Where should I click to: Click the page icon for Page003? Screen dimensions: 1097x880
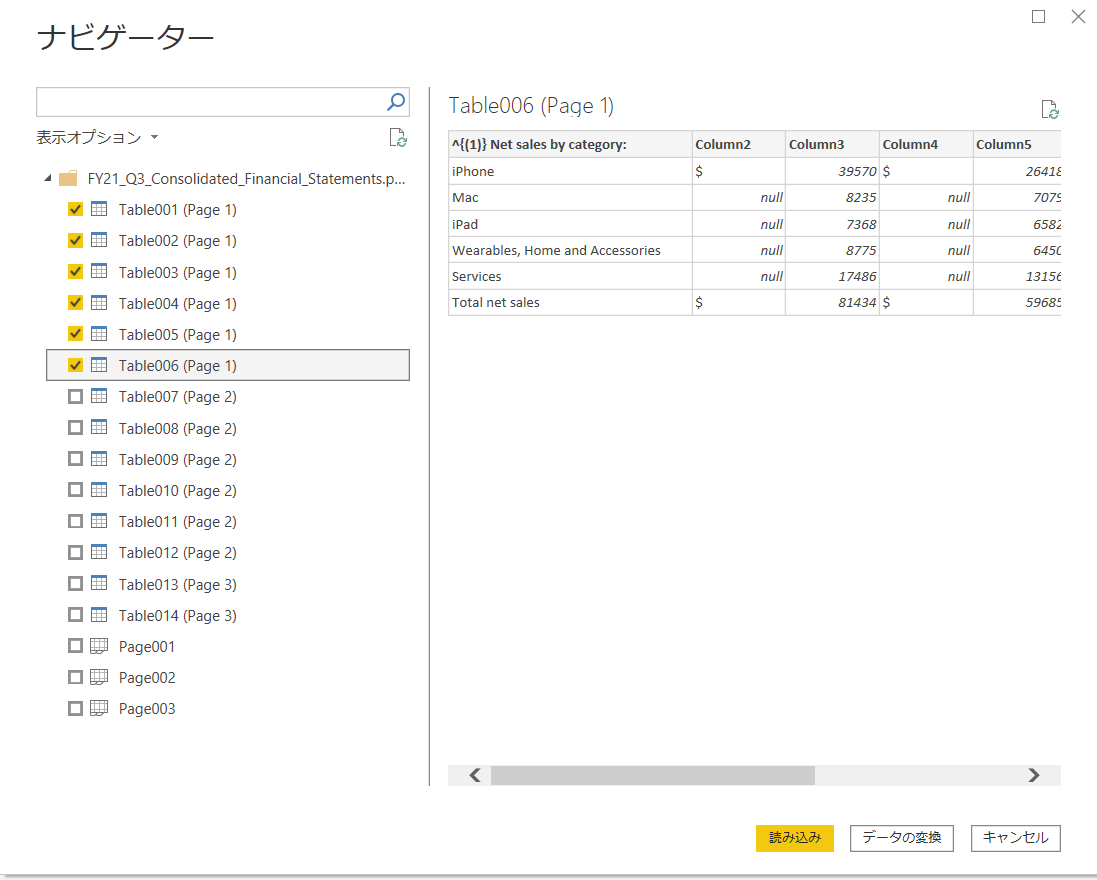(99, 709)
